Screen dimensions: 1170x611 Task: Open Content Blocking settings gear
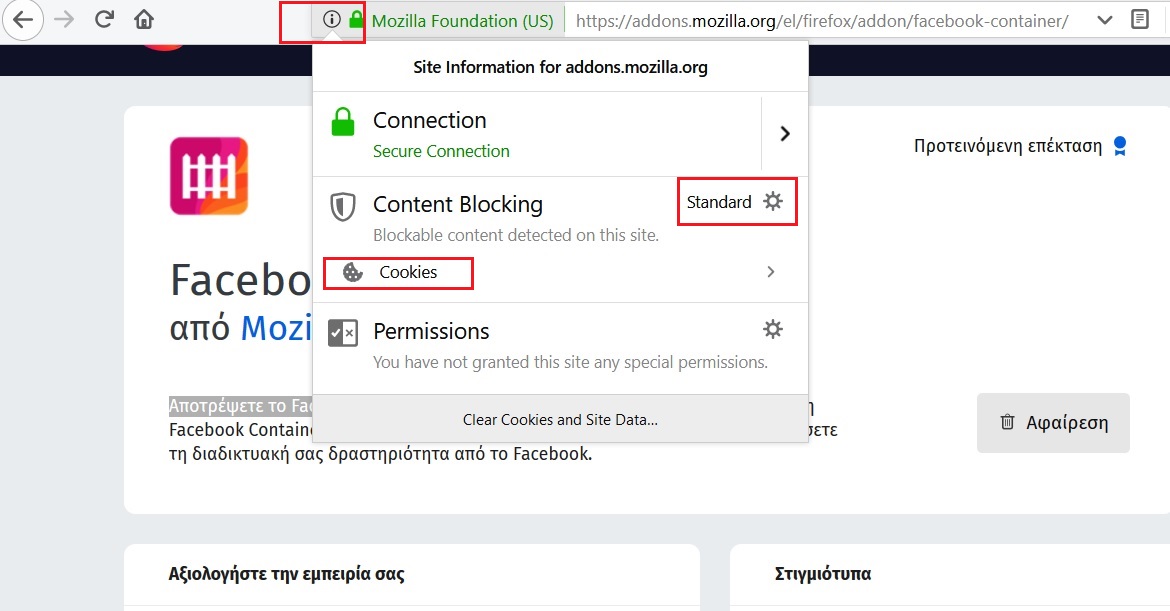(x=773, y=201)
